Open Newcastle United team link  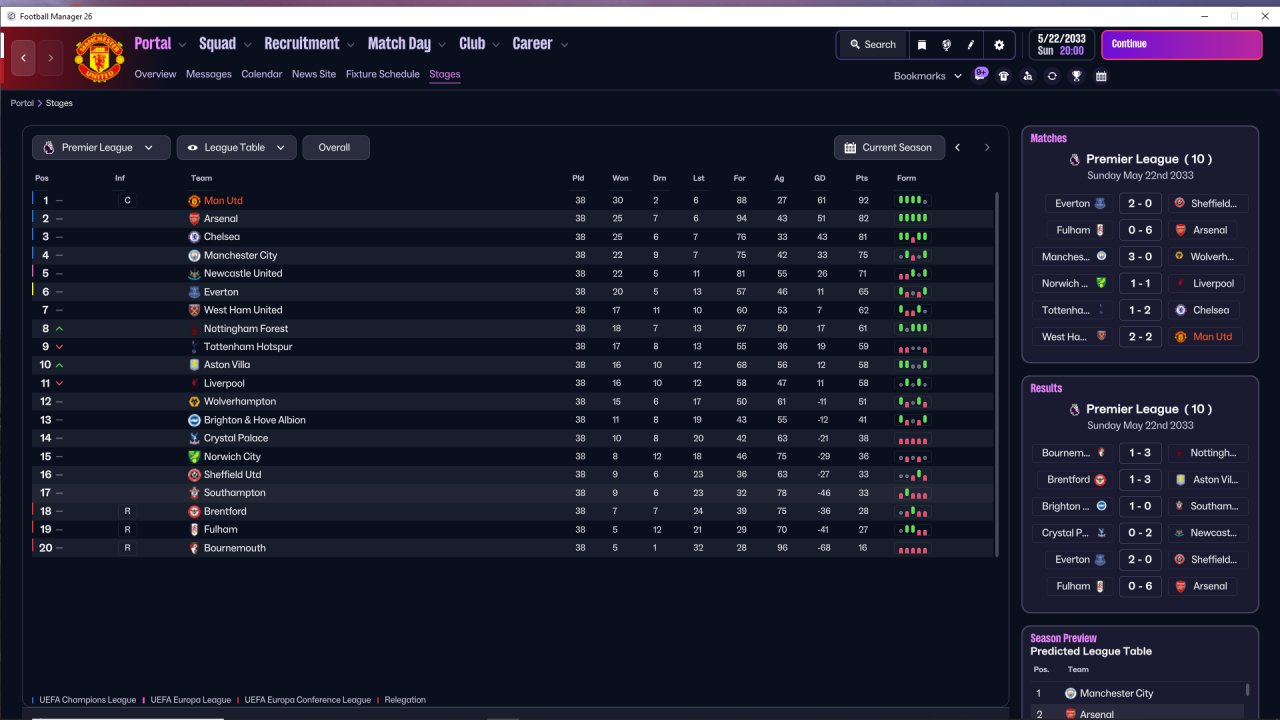click(x=243, y=274)
